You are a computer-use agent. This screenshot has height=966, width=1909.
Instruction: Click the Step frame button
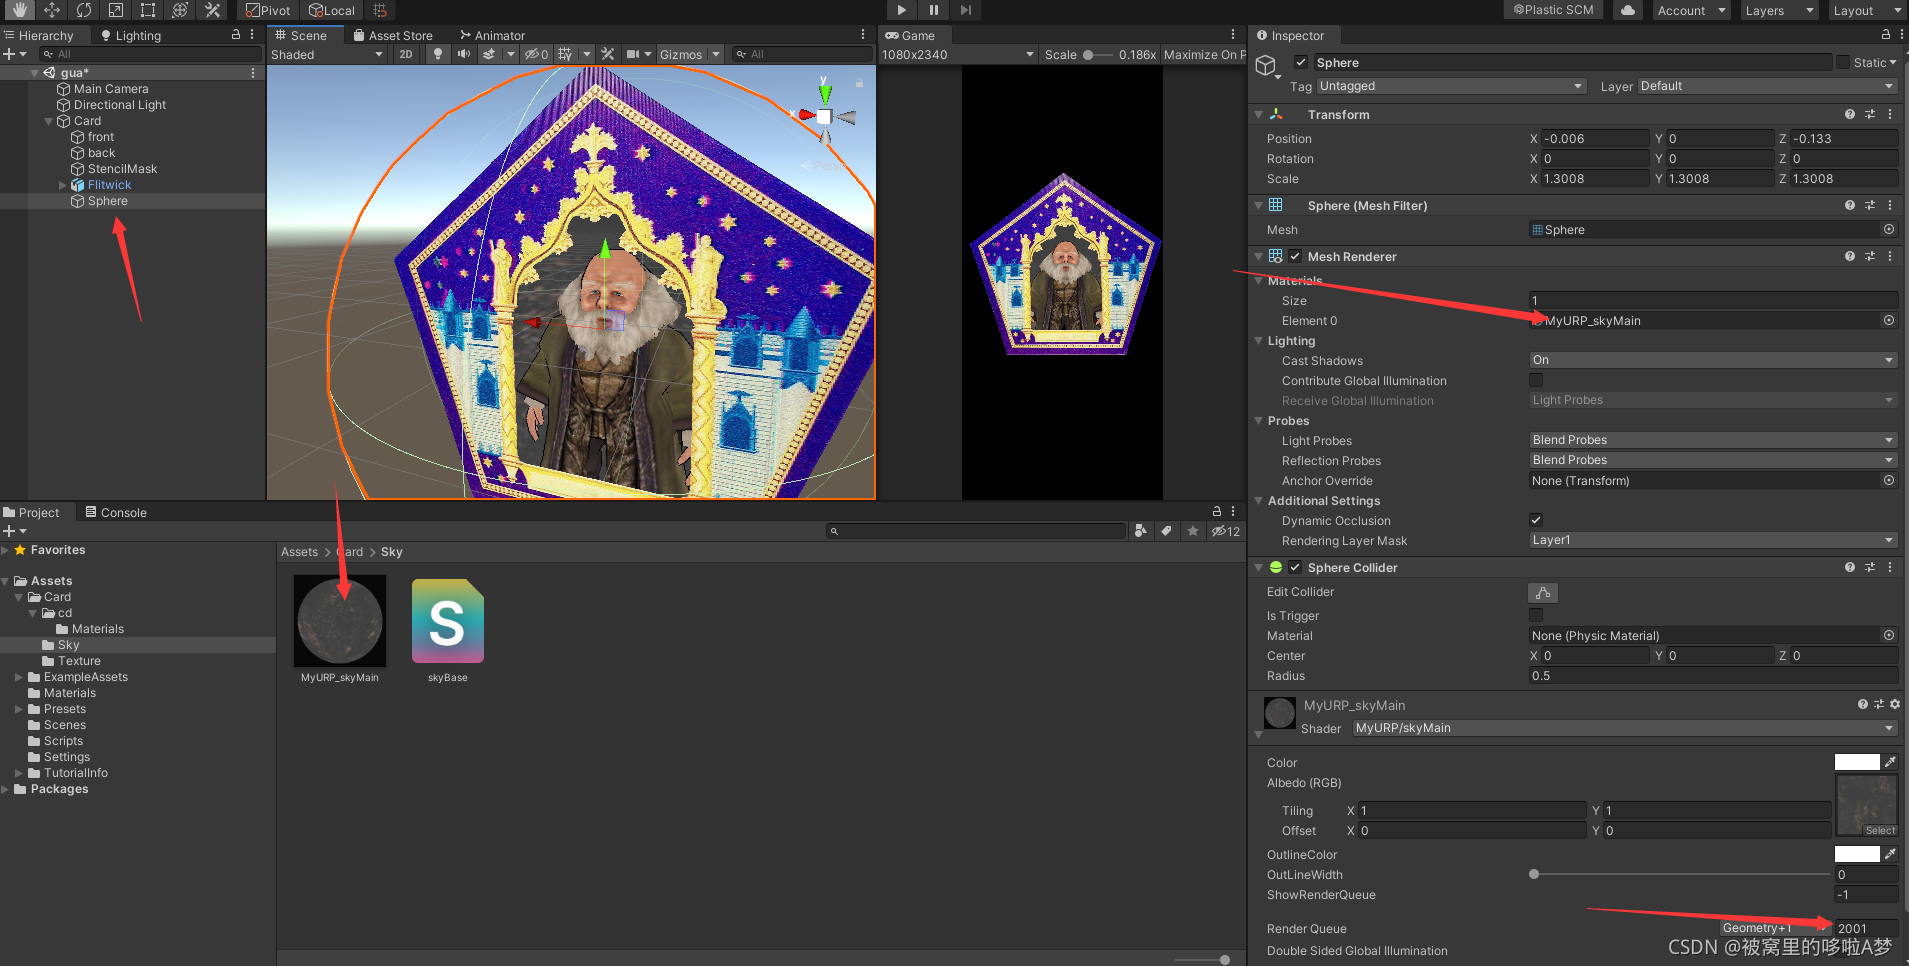tap(965, 10)
